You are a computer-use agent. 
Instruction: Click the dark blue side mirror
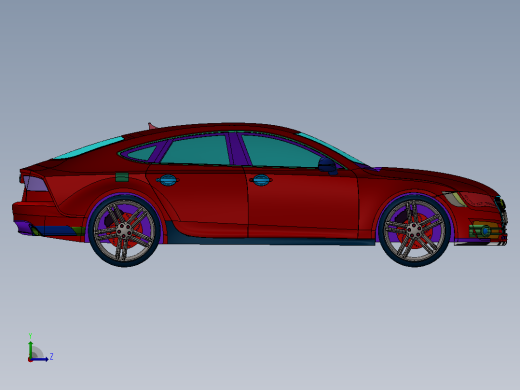328,166
